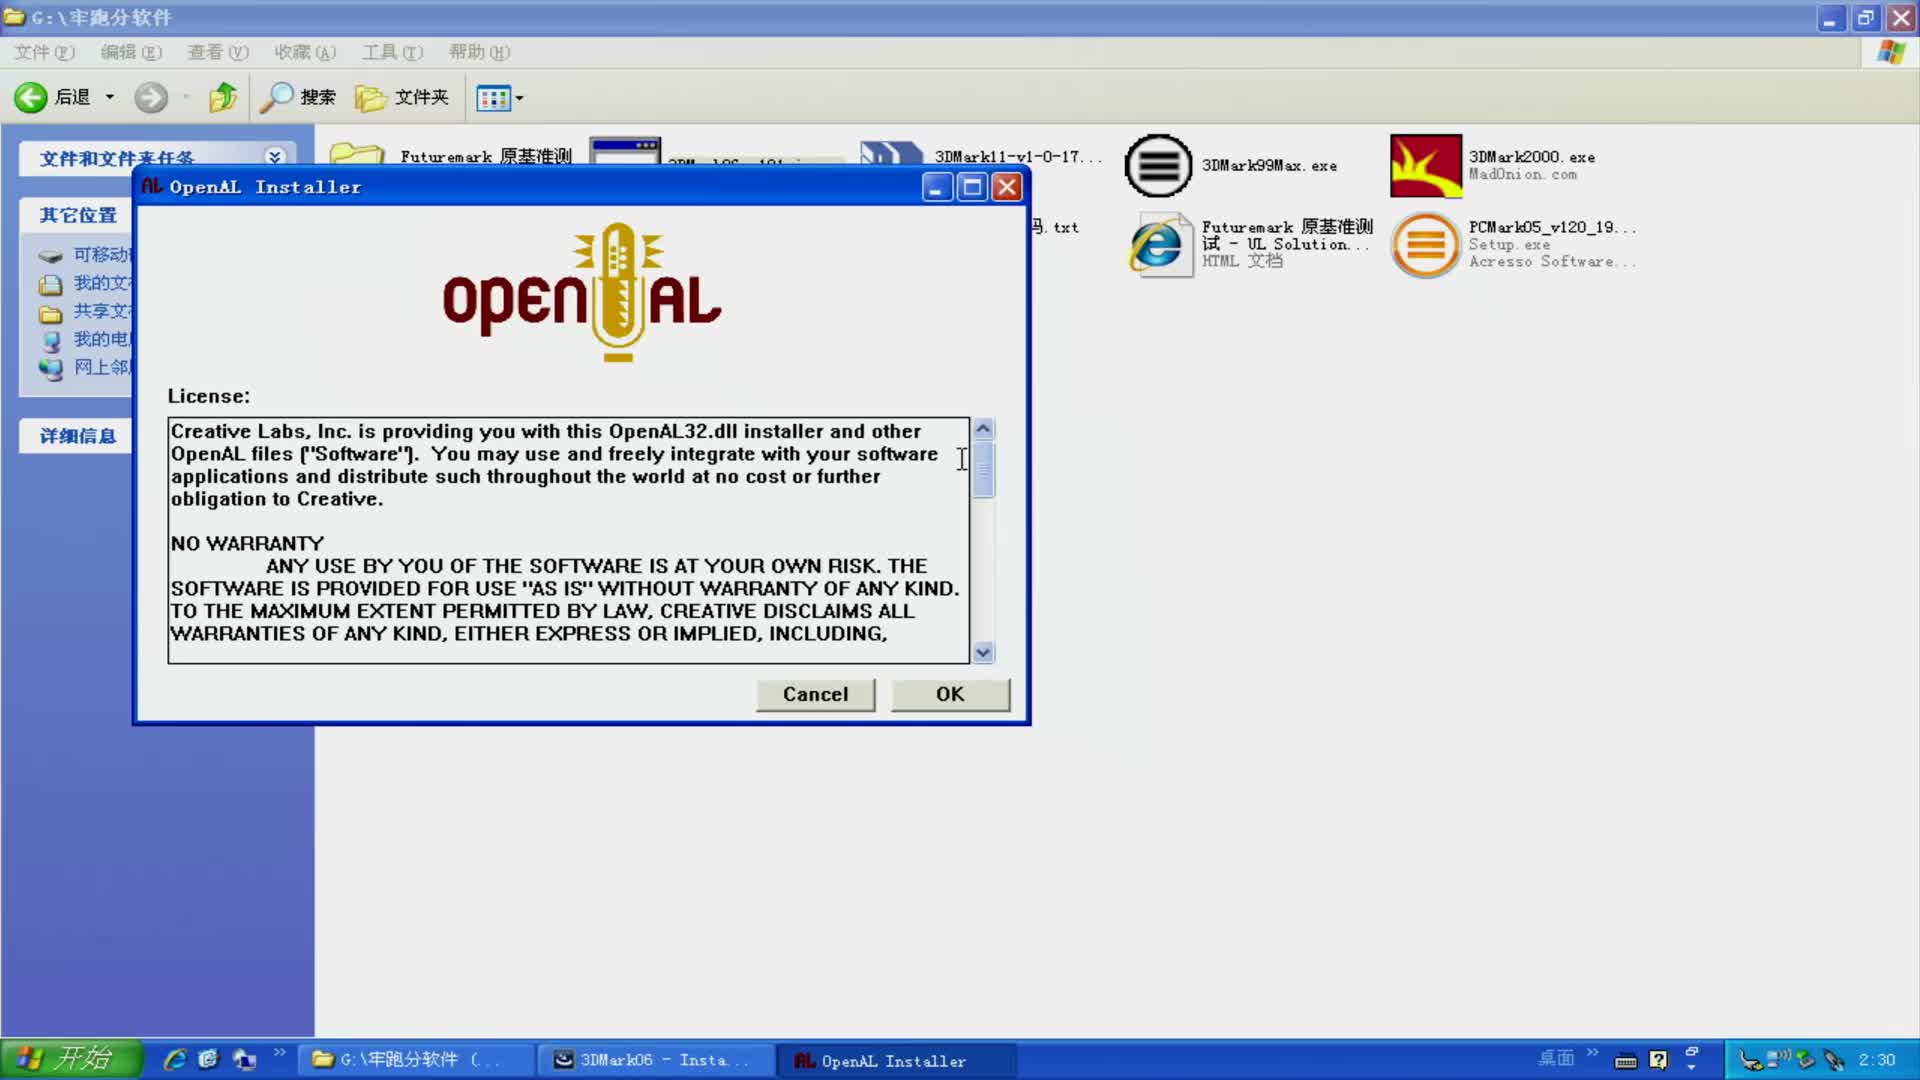Switch to 3DMark06 Install taskbar item
The image size is (1920, 1080).
pyautogui.click(x=654, y=1060)
